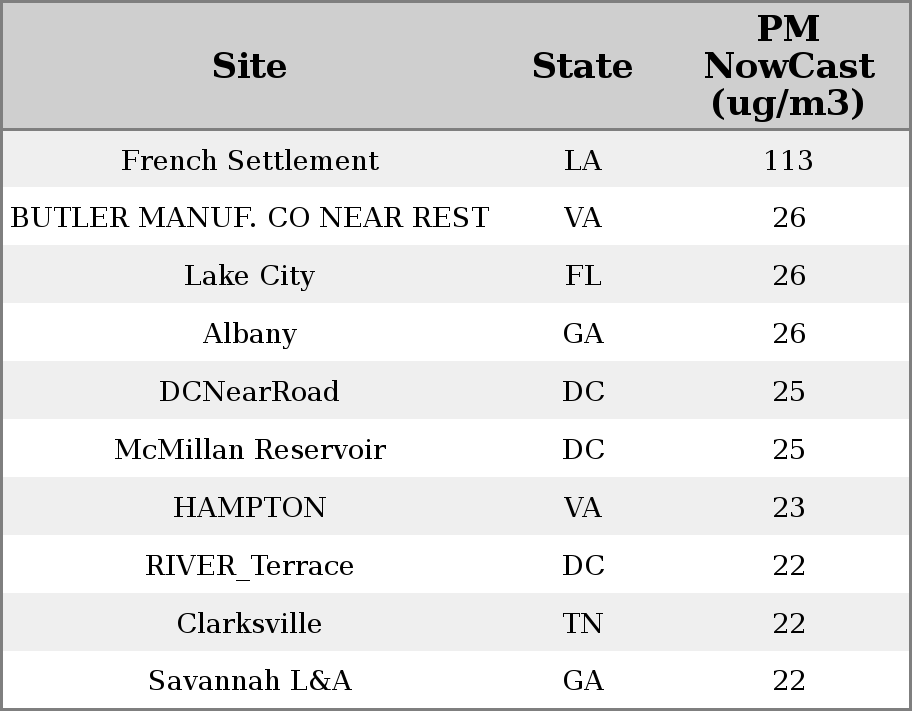
Task: Click the Site column header
Action: point(250,67)
